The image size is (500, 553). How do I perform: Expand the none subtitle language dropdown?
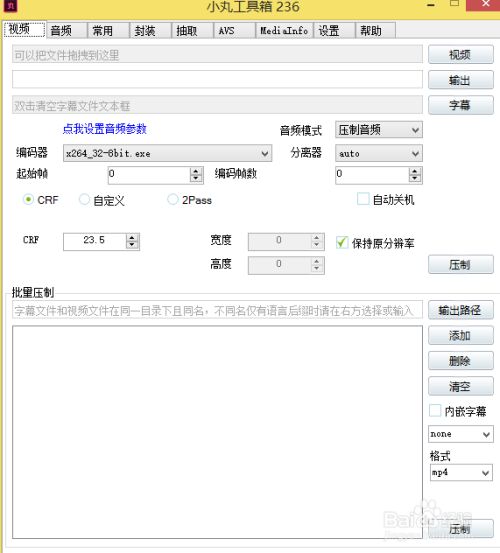point(461,434)
